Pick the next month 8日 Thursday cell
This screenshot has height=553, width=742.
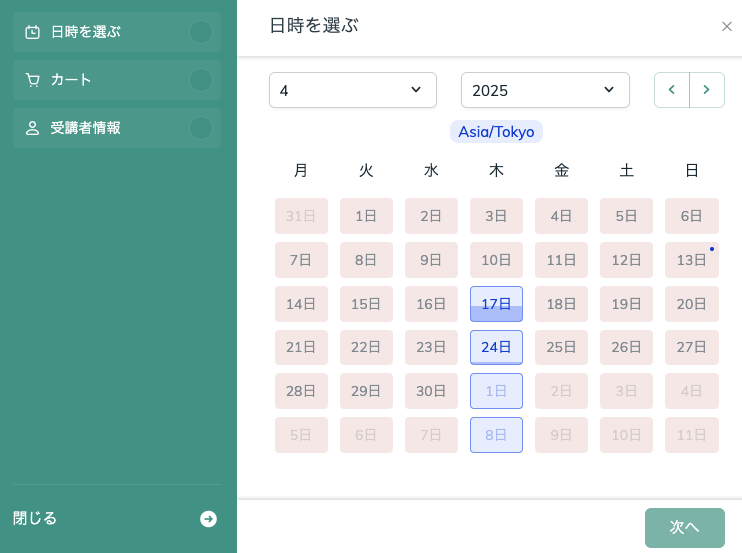(x=496, y=435)
